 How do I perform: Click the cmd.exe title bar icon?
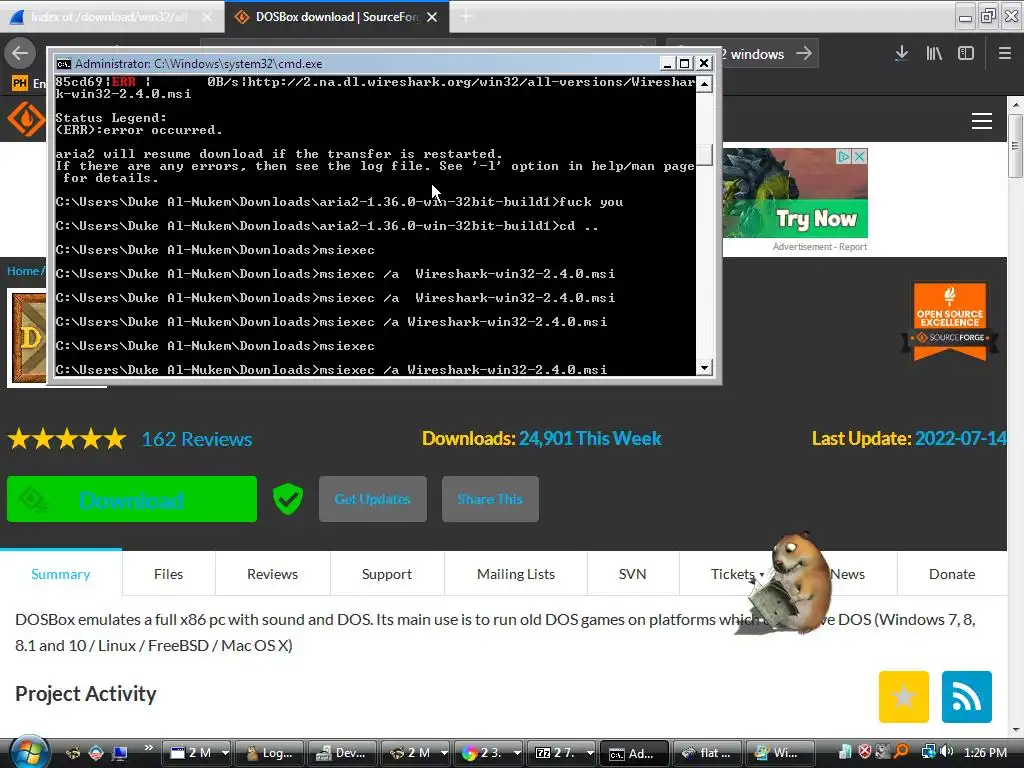point(63,63)
